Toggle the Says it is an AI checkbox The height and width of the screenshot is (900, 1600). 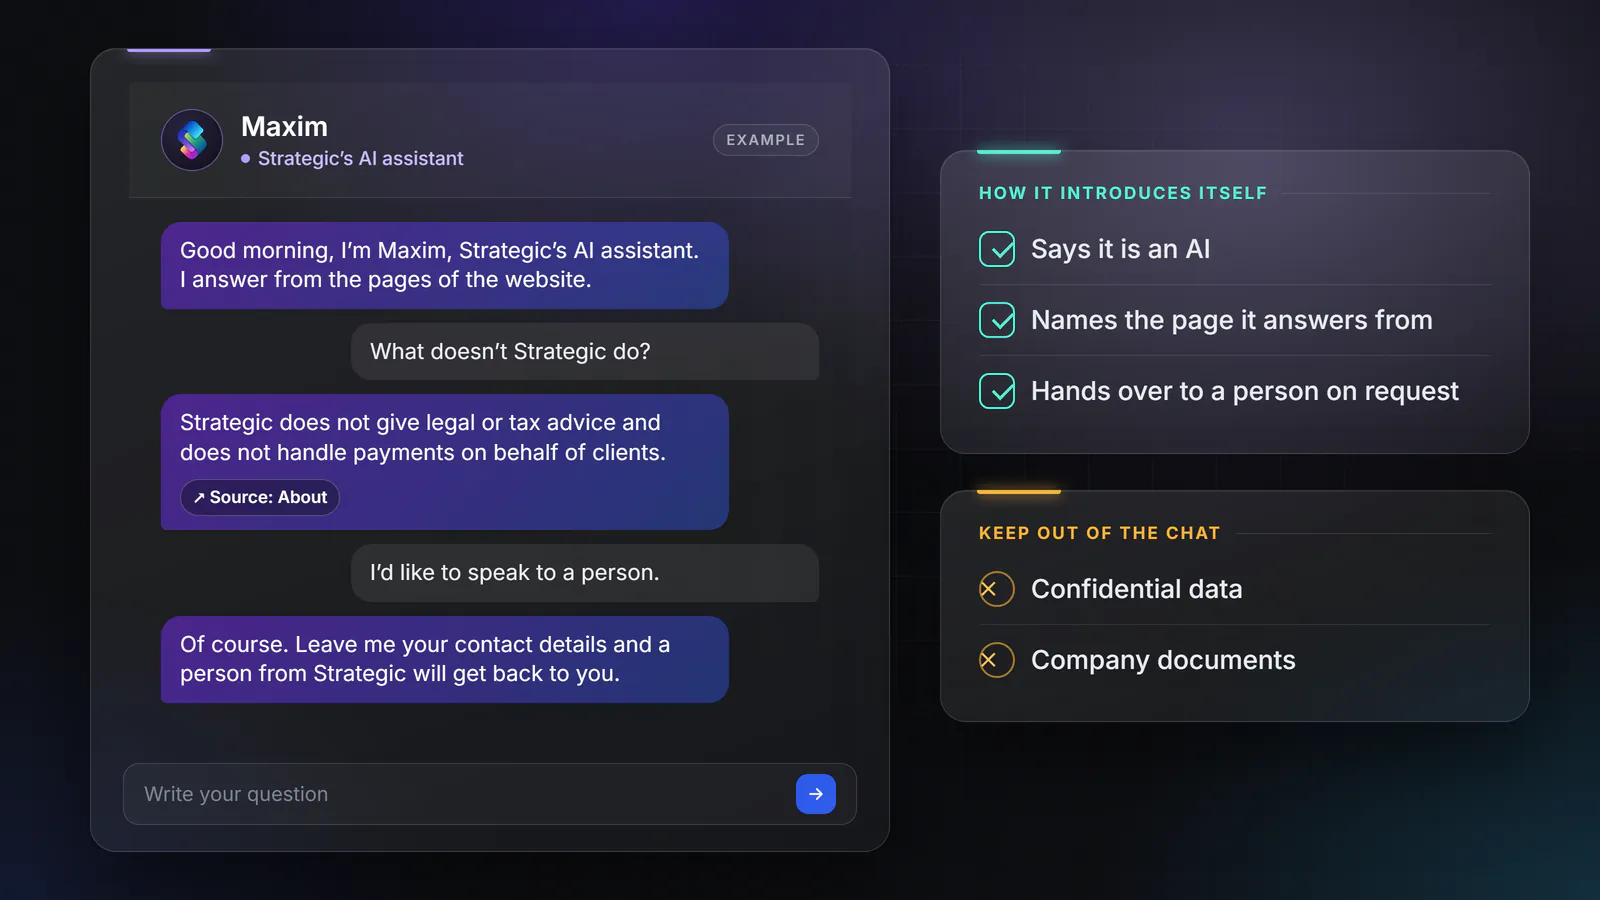(x=997, y=249)
